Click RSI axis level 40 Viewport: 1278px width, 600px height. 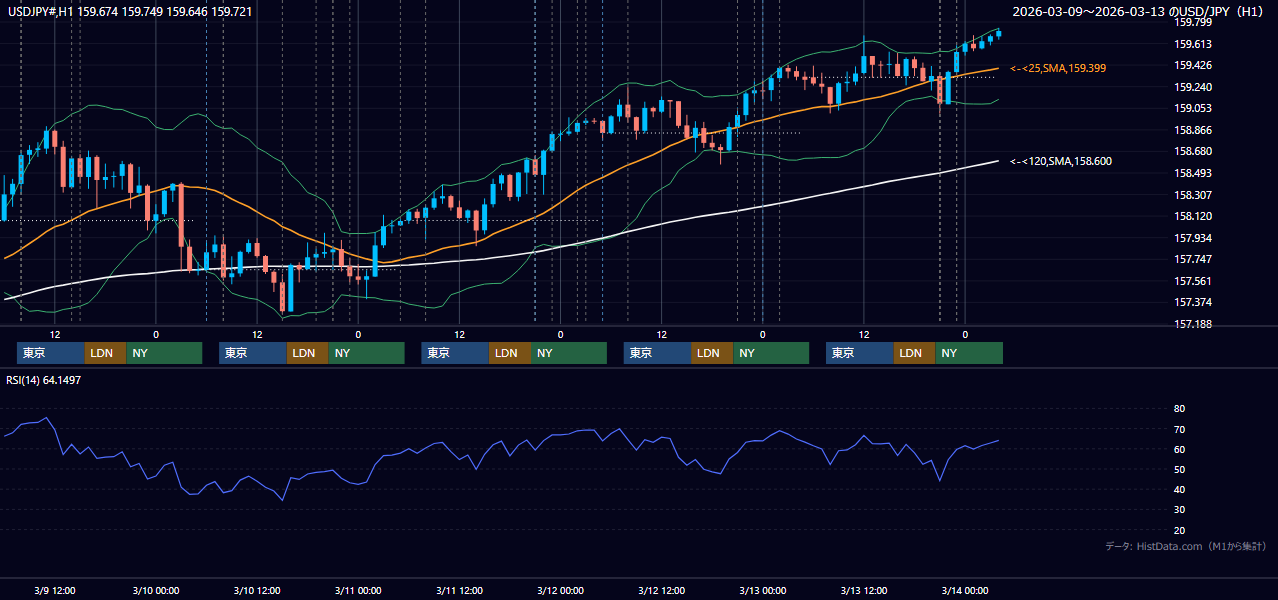pos(1179,489)
